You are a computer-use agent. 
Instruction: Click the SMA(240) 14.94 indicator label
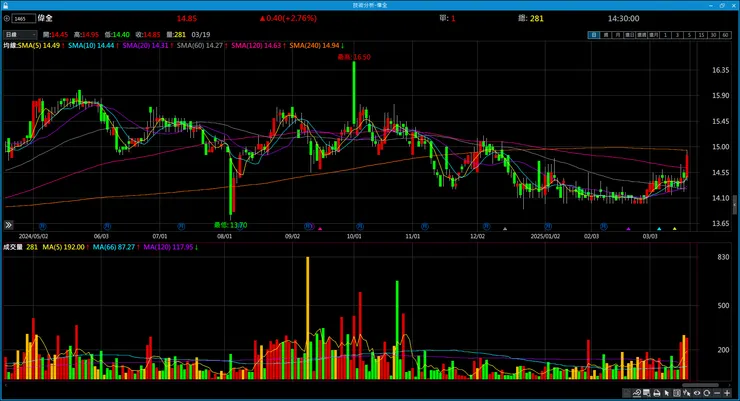(314, 45)
